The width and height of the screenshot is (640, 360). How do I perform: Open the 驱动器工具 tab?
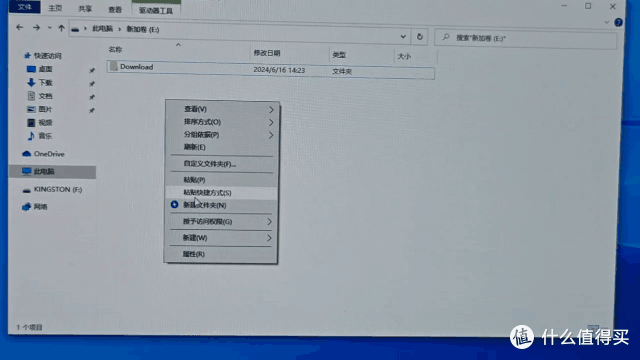(x=156, y=10)
